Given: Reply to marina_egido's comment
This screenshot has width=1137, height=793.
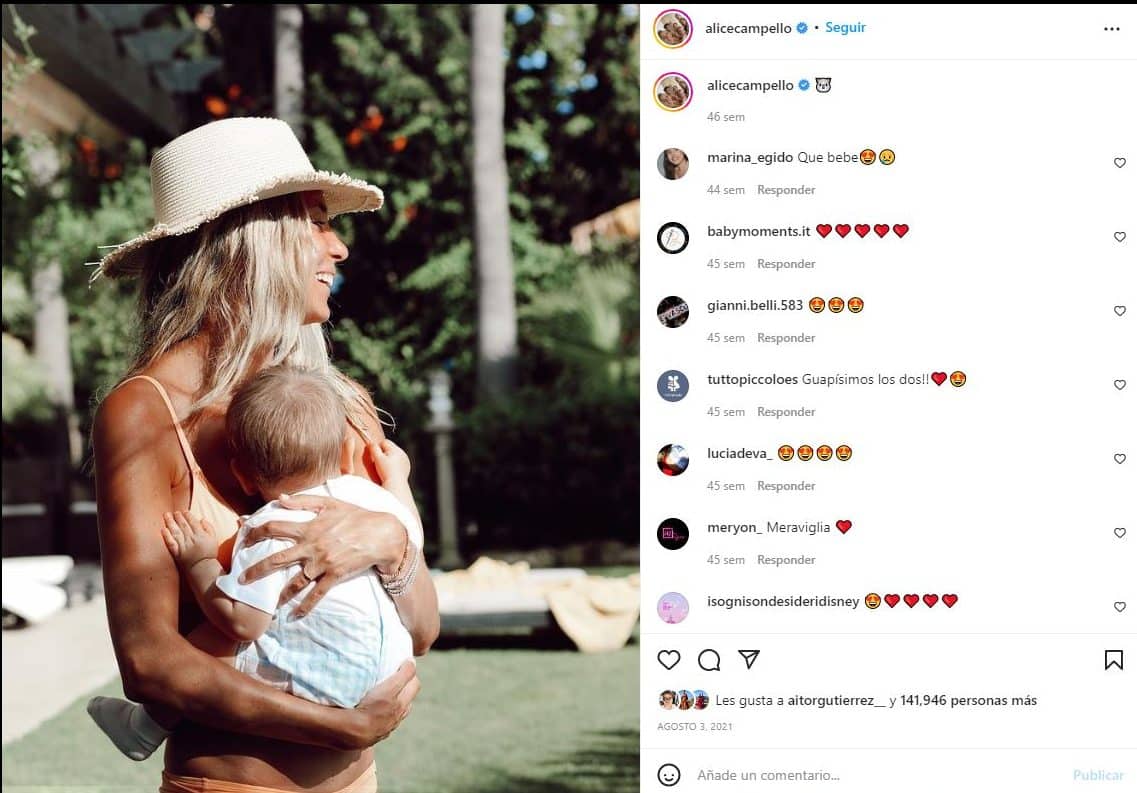Looking at the screenshot, I should 786,190.
